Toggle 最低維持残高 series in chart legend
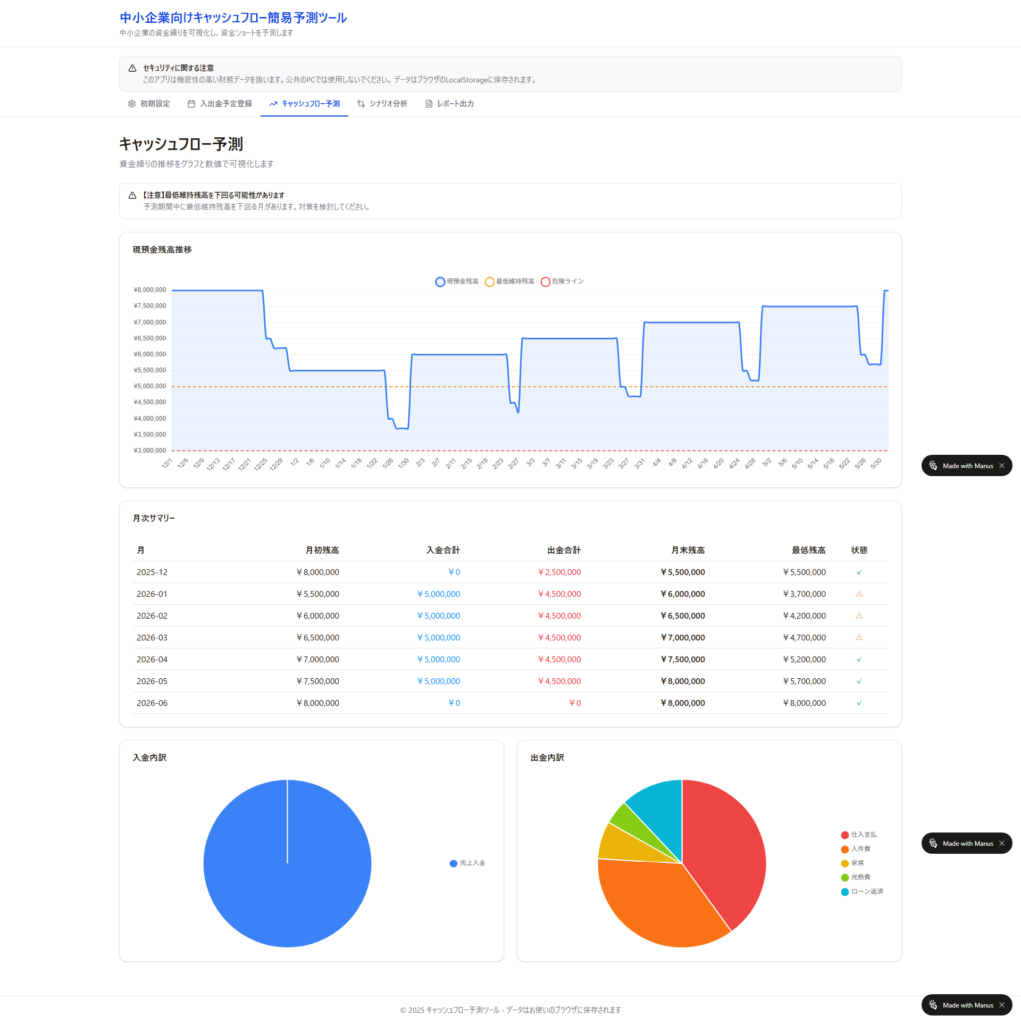This screenshot has width=1021, height=1024. pyautogui.click(x=509, y=282)
